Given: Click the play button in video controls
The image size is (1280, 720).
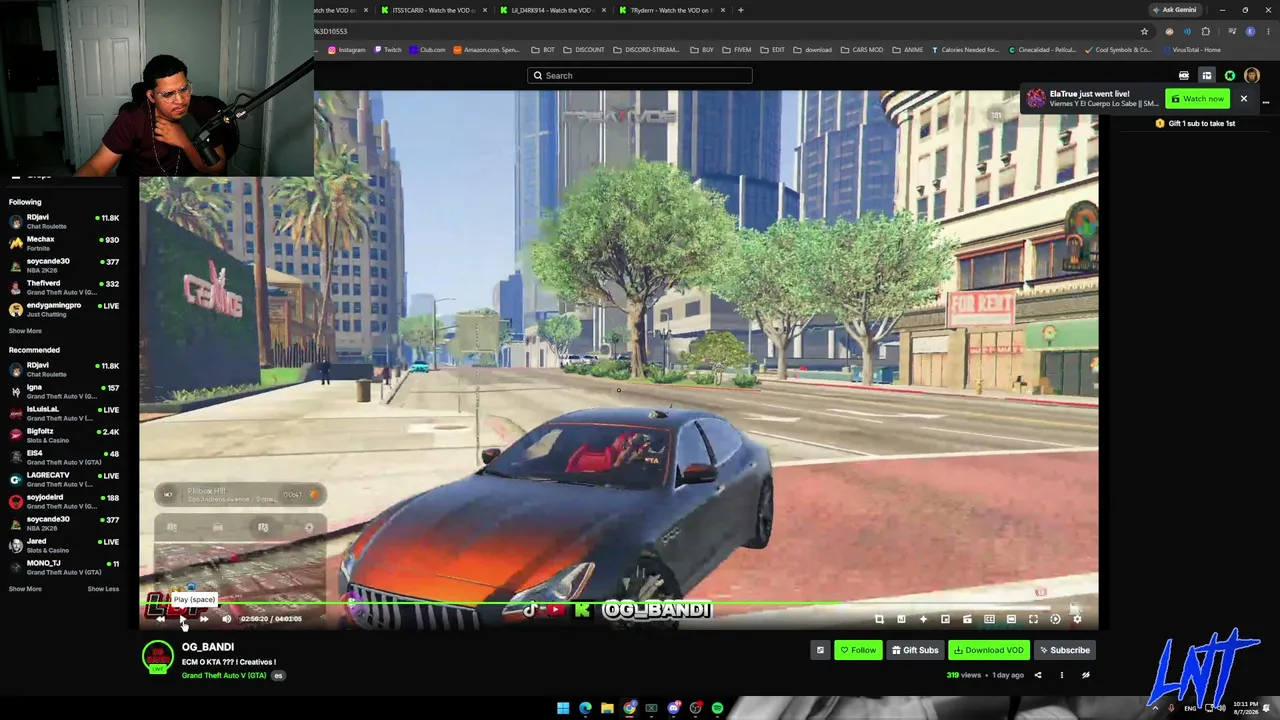Looking at the screenshot, I should pyautogui.click(x=182, y=619).
